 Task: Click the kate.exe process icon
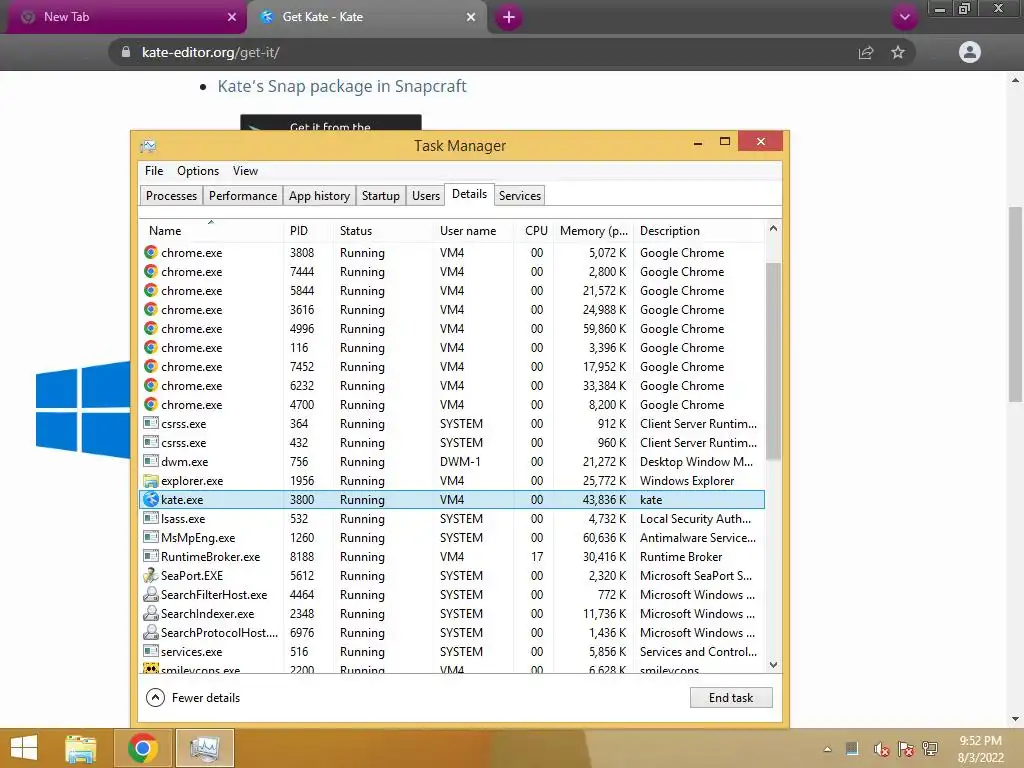click(151, 500)
